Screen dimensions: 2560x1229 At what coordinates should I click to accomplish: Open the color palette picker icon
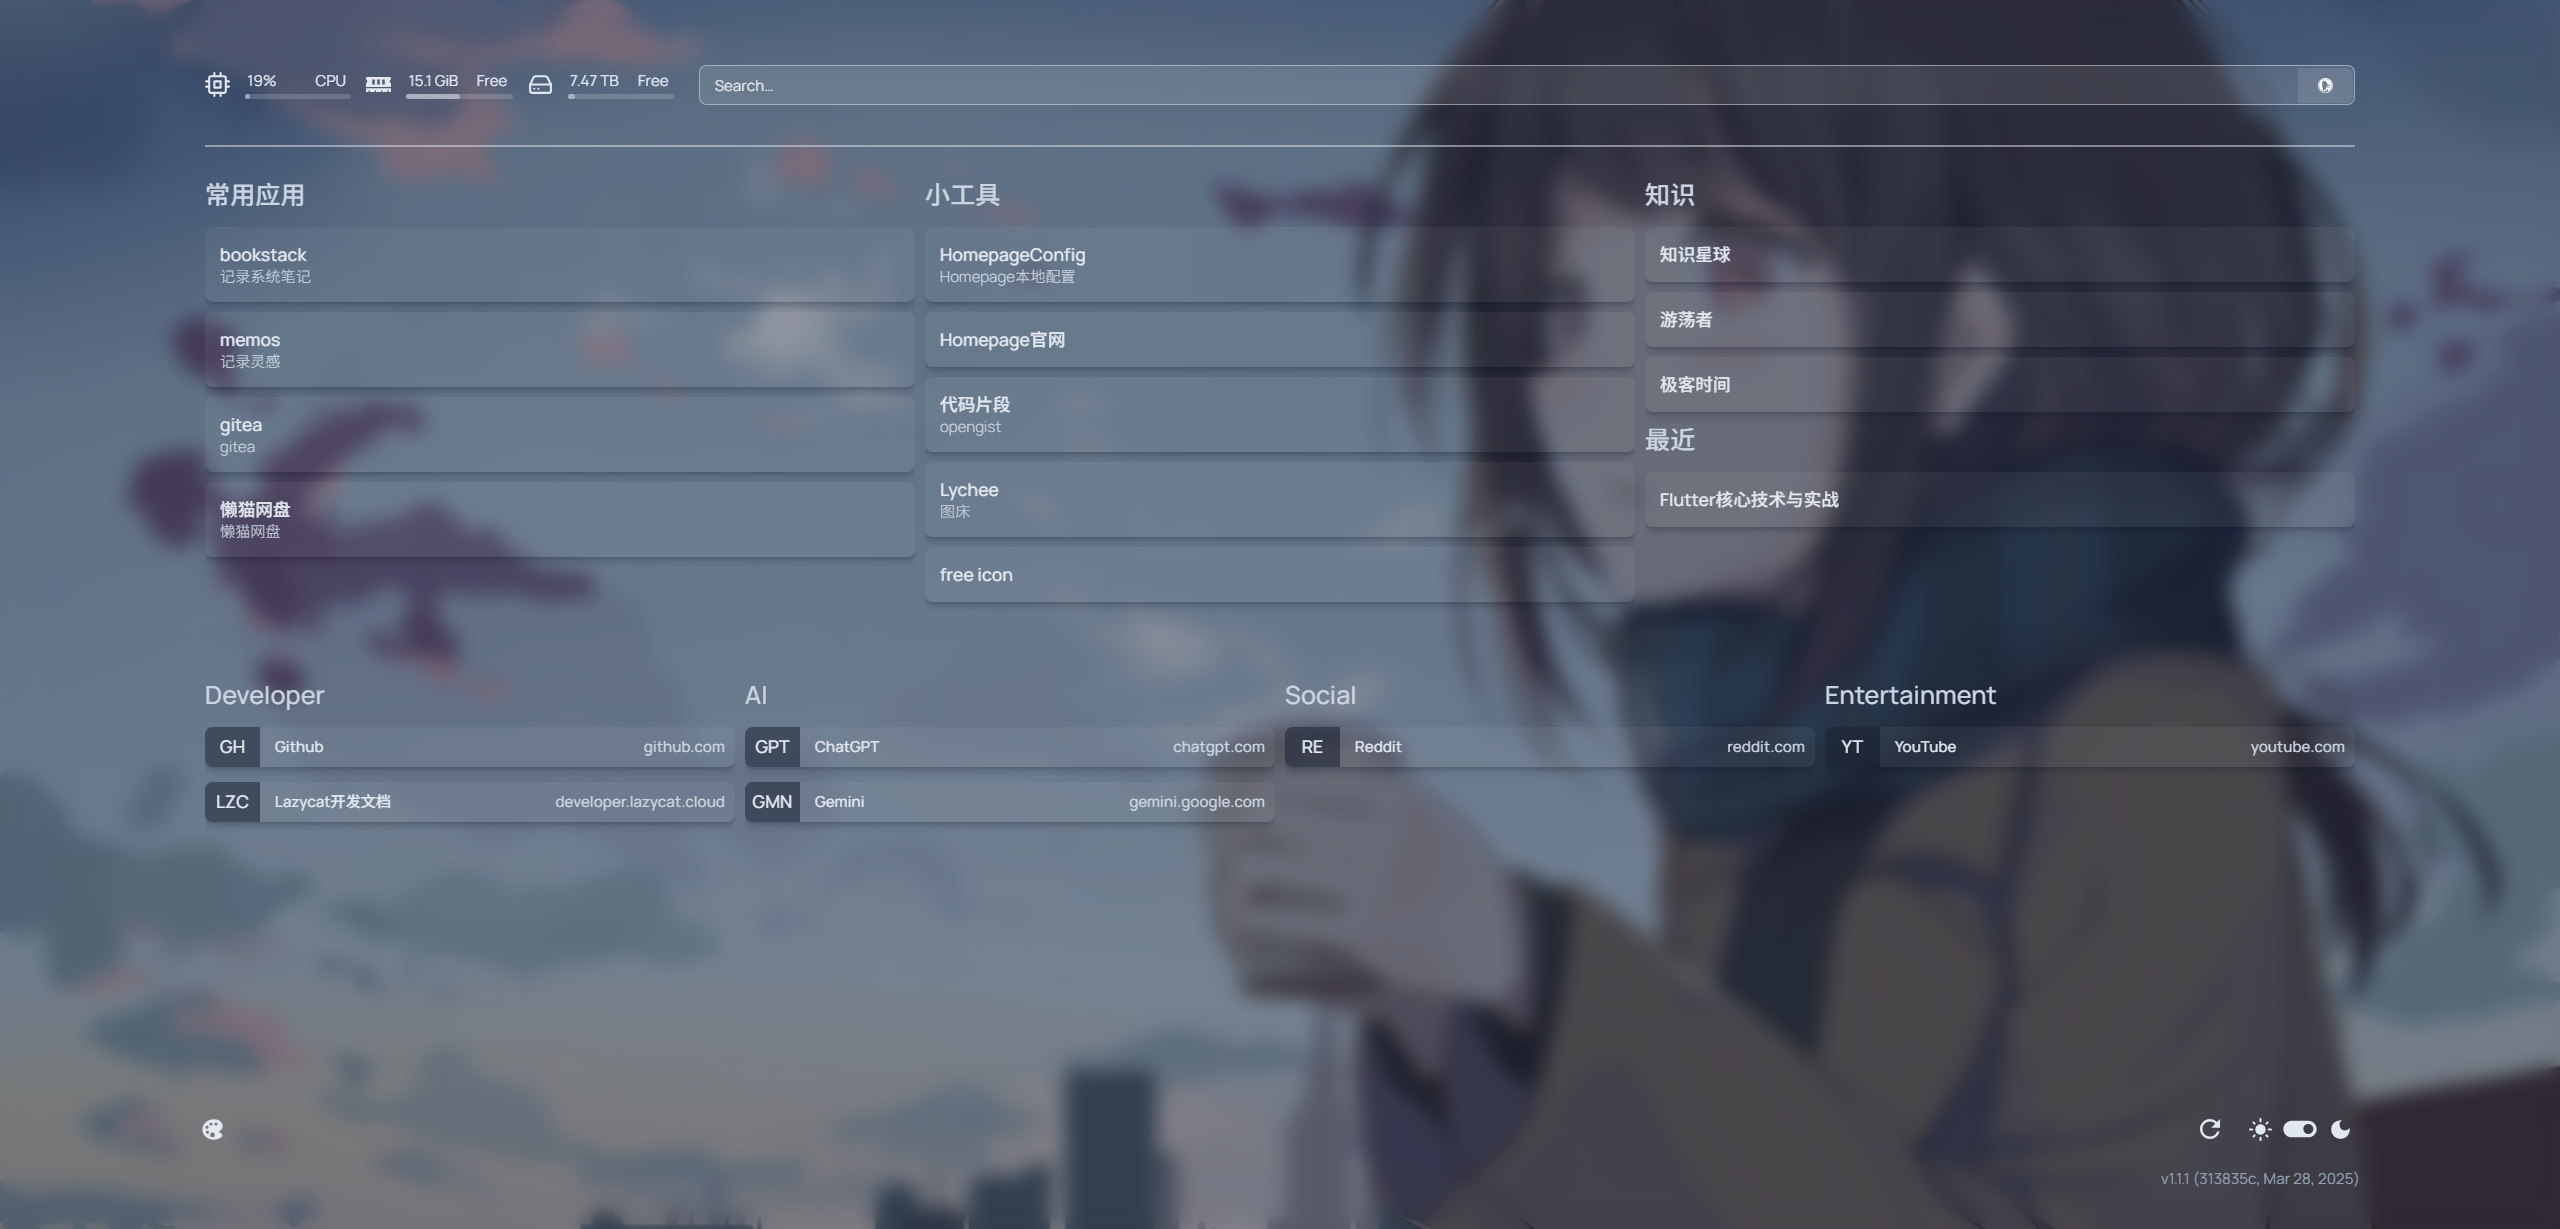pyautogui.click(x=213, y=1129)
